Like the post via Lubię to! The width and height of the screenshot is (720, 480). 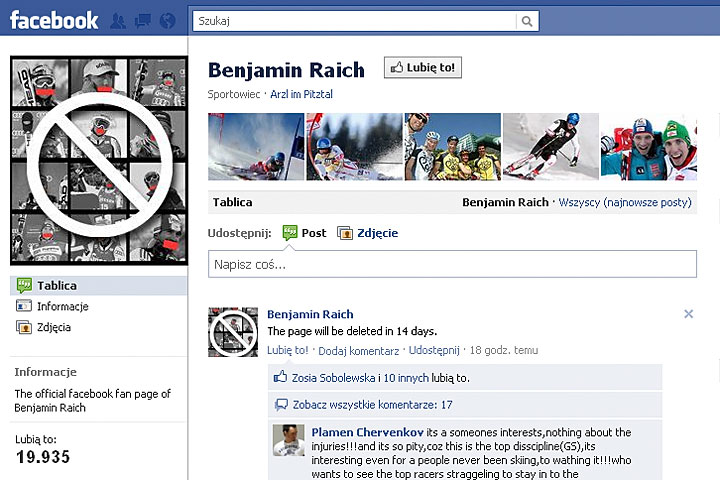click(288, 350)
